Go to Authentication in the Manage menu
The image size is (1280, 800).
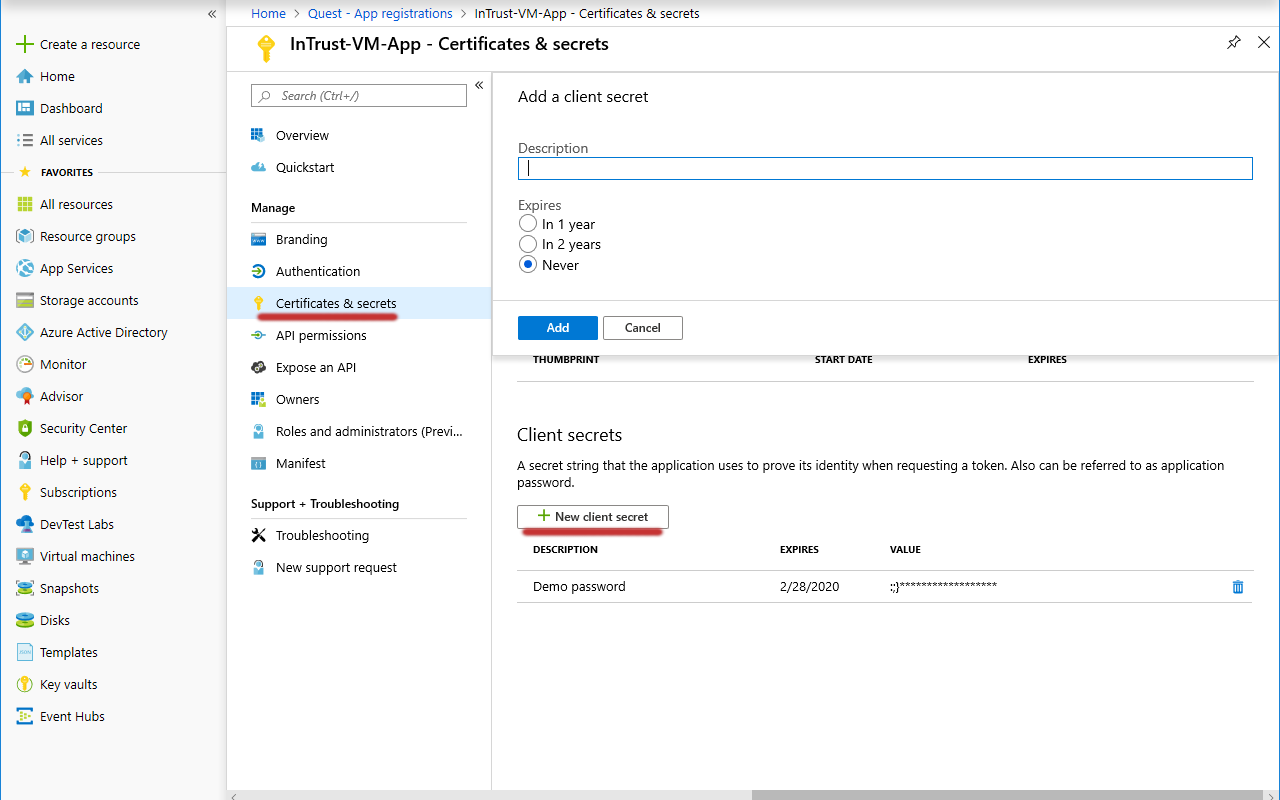click(318, 271)
